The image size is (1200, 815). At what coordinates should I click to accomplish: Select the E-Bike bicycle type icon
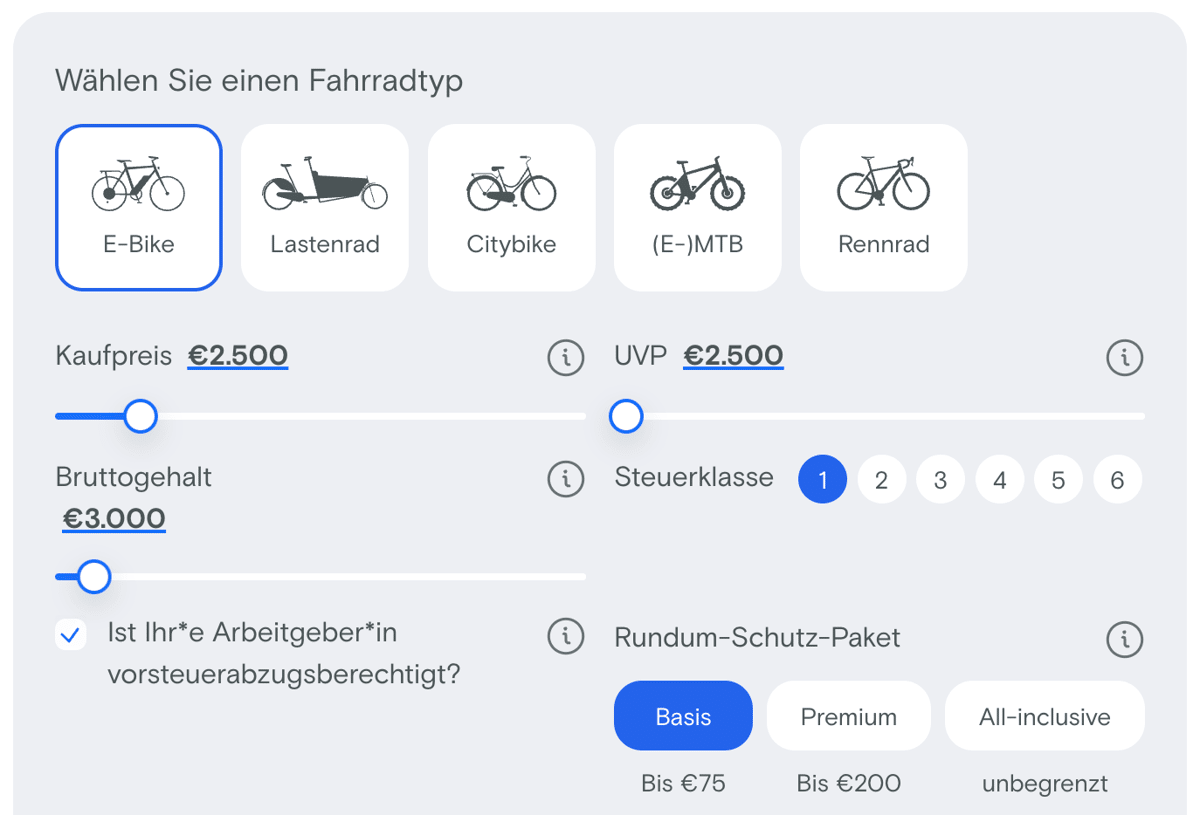click(x=138, y=206)
